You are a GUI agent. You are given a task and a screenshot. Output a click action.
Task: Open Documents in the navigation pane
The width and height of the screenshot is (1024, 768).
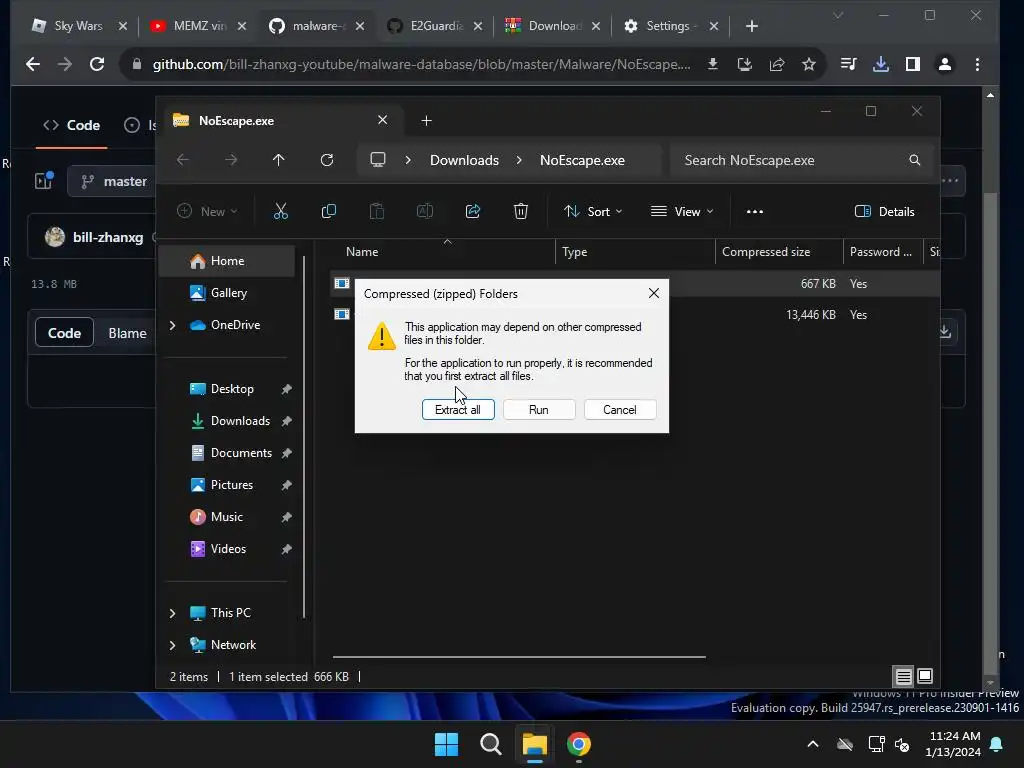coord(229,453)
